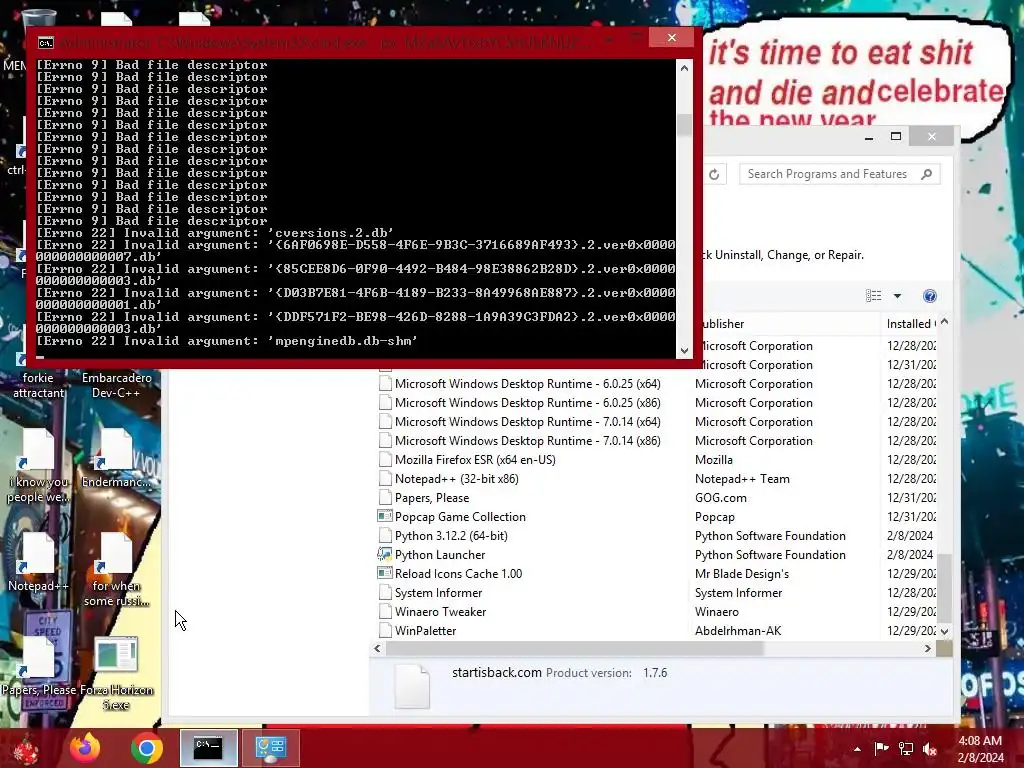
Task: Close the Command Prompt window
Action: (672, 38)
